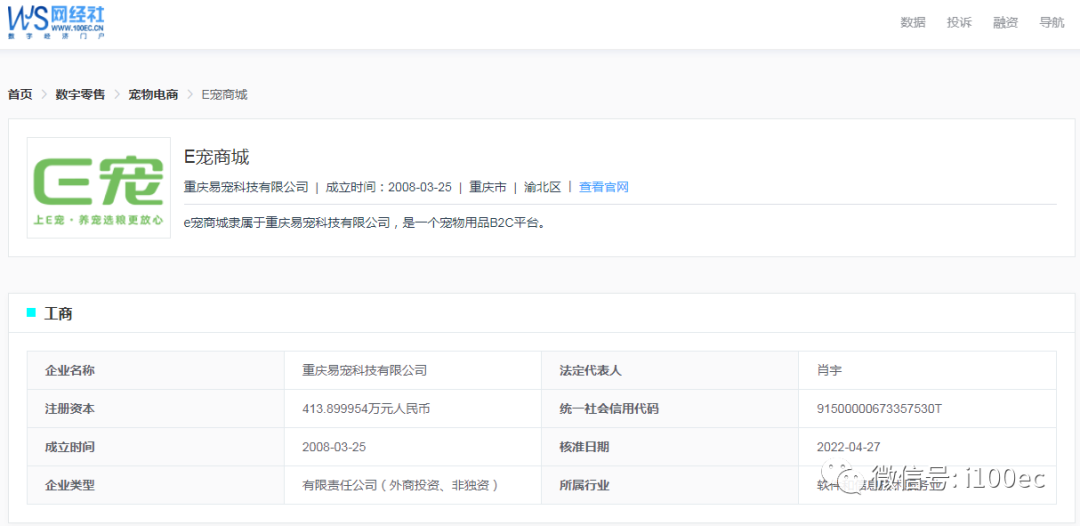The image size is (1080, 526).
Task: Click 成立时间：2008-03-25 in header line
Action: tap(388, 187)
